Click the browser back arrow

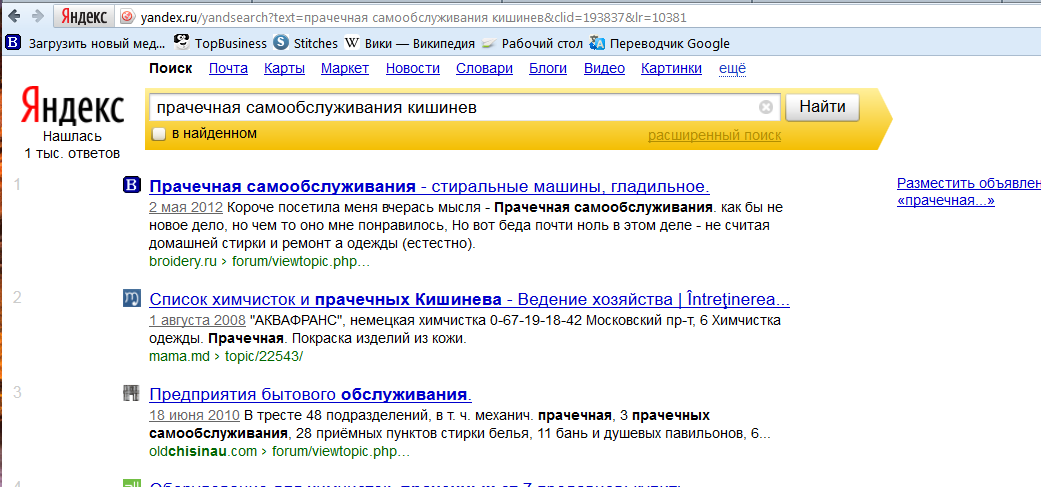(x=16, y=17)
